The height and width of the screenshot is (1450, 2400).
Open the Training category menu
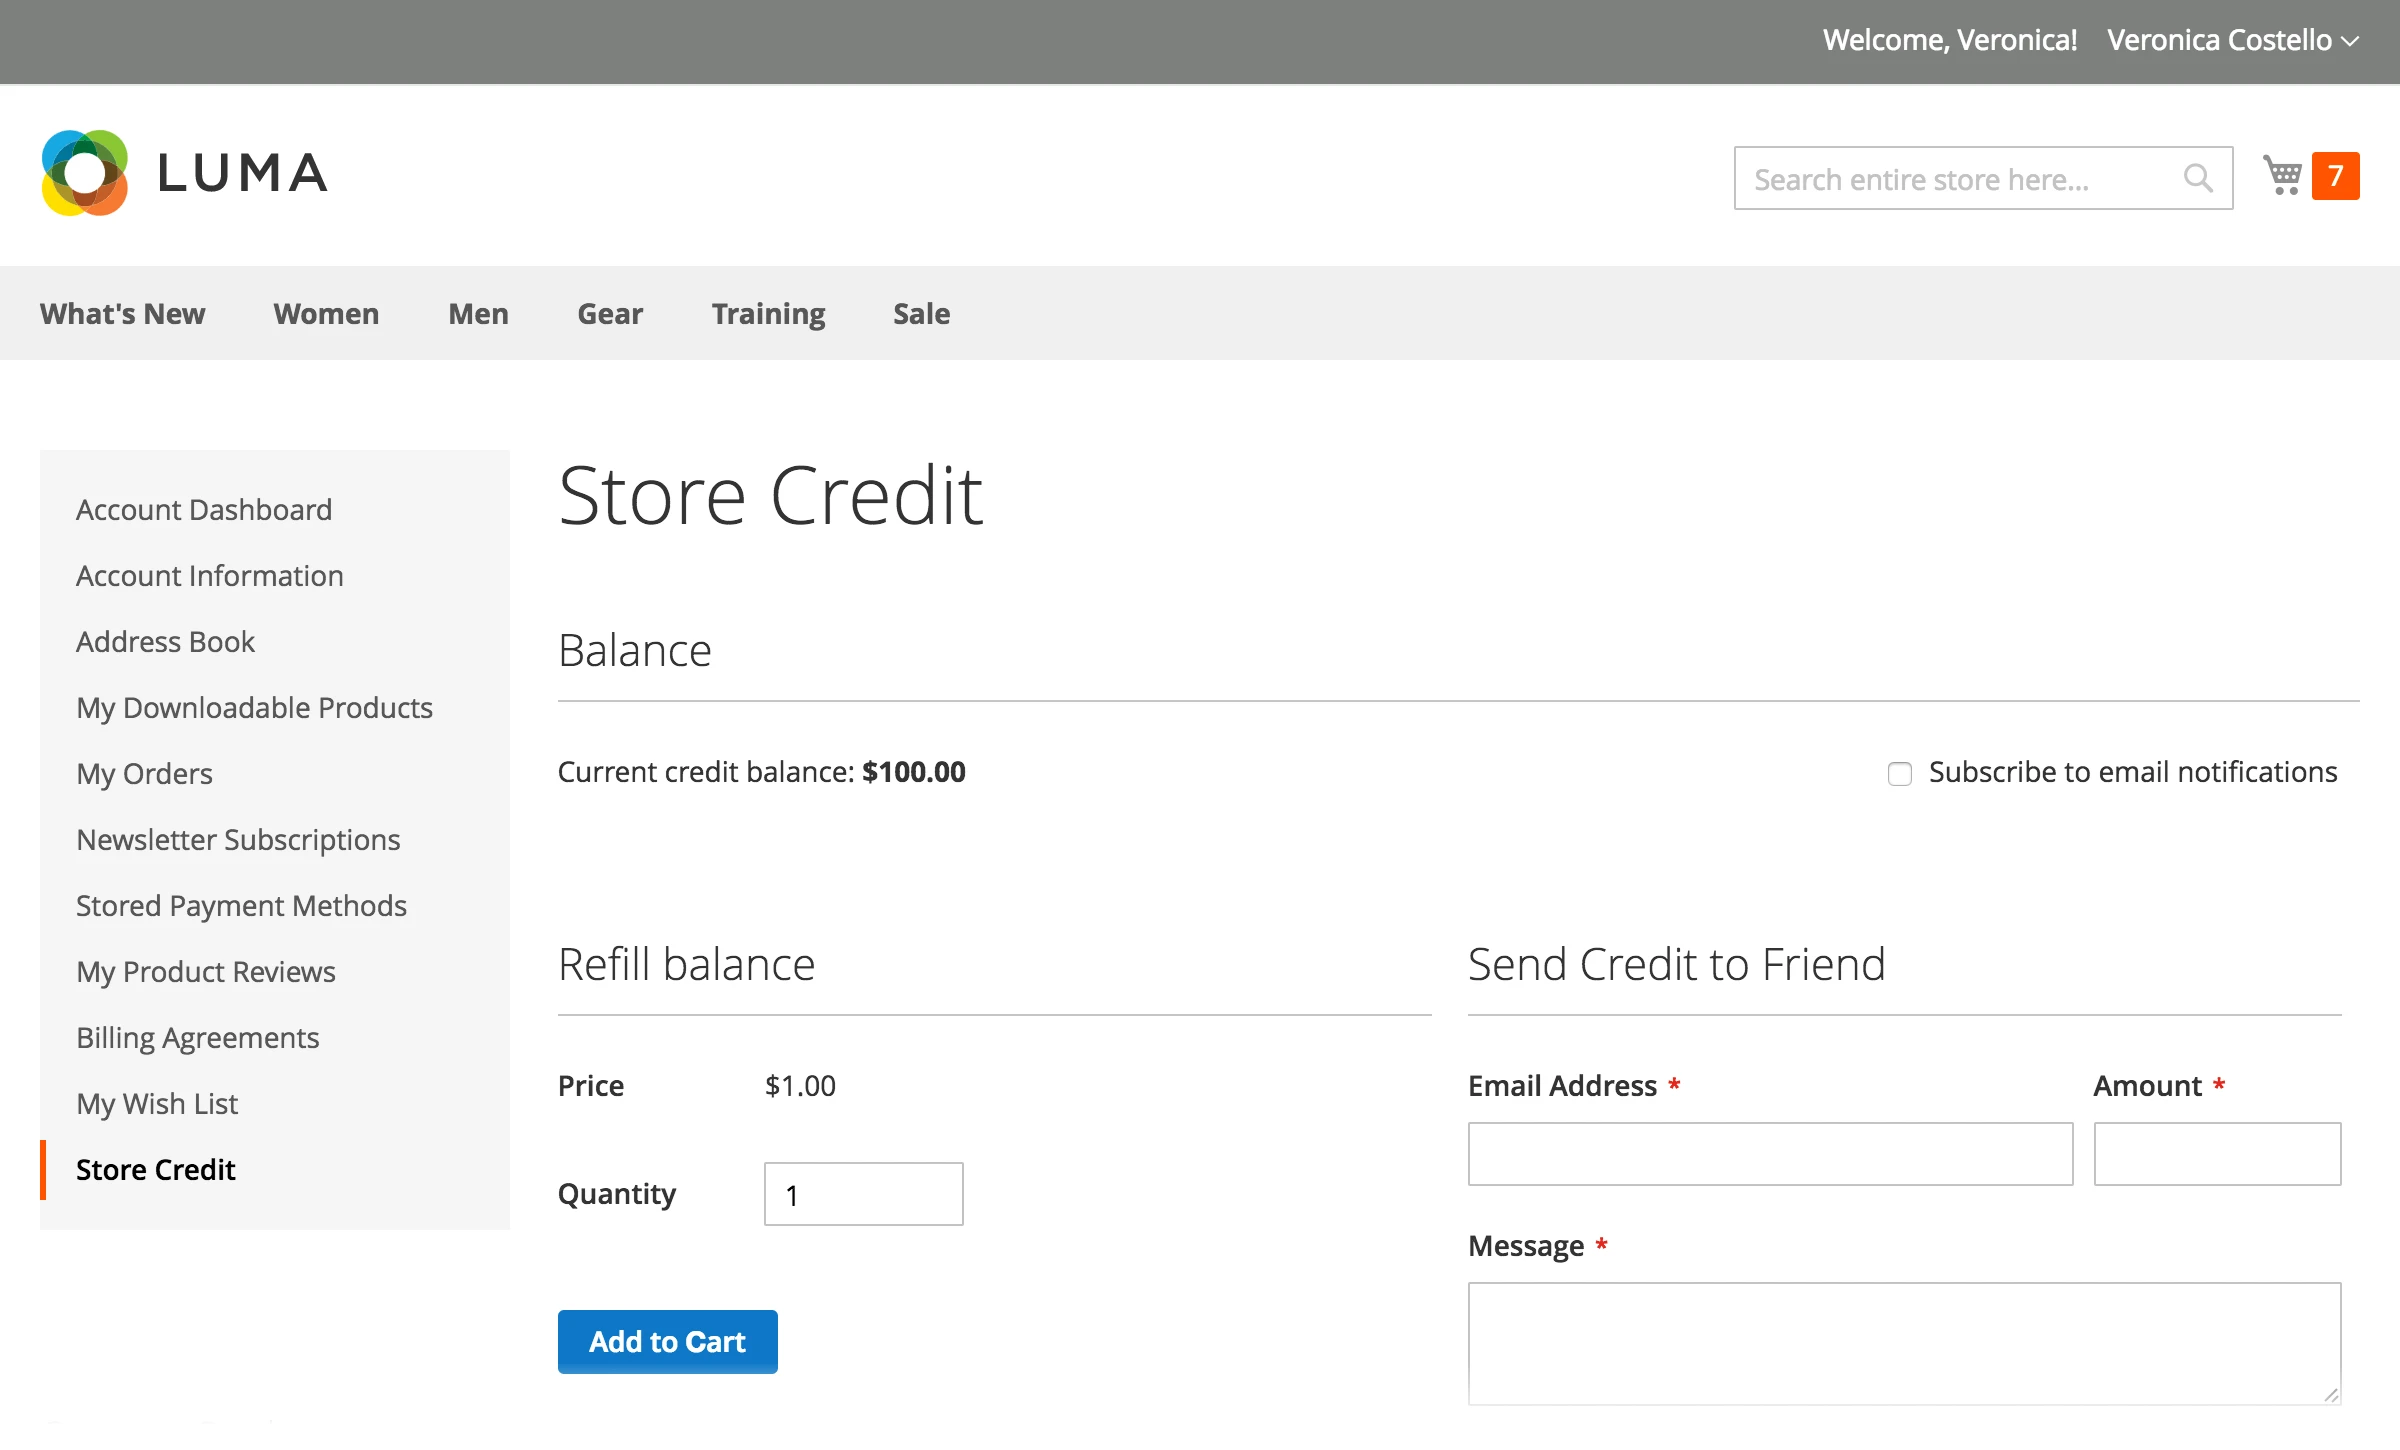click(768, 313)
